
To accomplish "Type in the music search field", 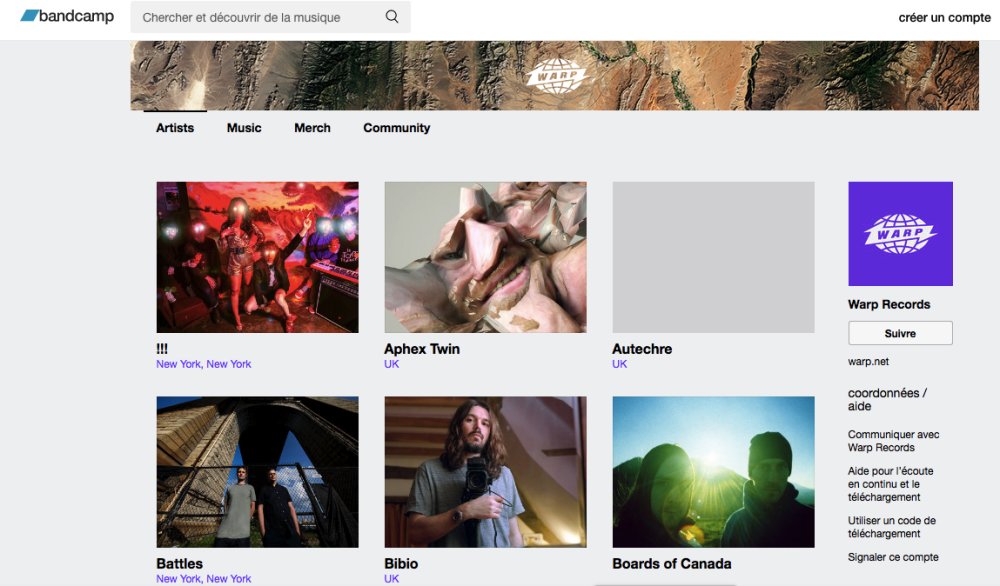I will (255, 17).
